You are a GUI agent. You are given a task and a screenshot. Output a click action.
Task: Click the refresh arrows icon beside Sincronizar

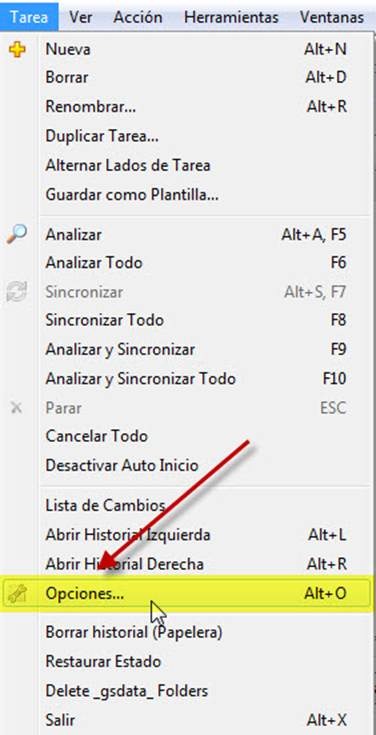coord(16,292)
